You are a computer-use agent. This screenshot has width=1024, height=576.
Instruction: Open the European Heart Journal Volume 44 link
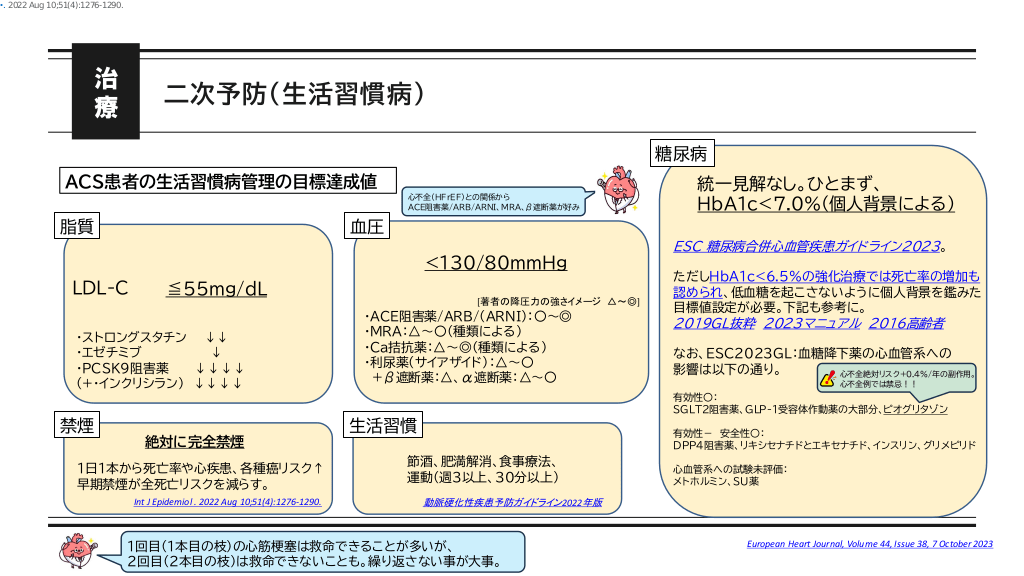(869, 544)
